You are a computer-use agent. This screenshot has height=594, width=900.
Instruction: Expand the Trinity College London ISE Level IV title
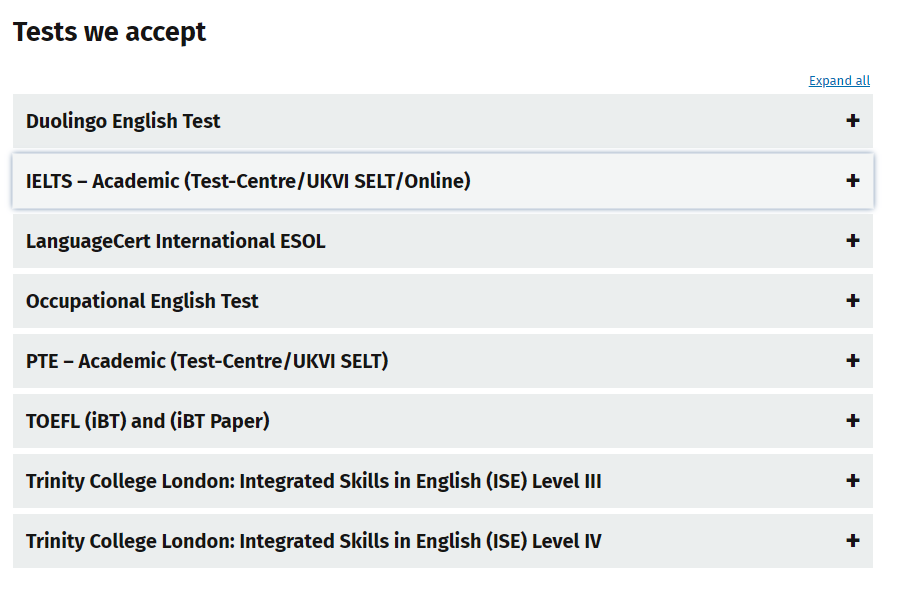tap(313, 541)
